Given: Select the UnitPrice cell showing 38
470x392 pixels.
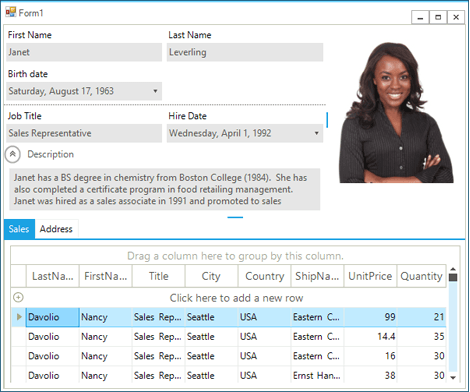Looking at the screenshot, I should [x=370, y=375].
